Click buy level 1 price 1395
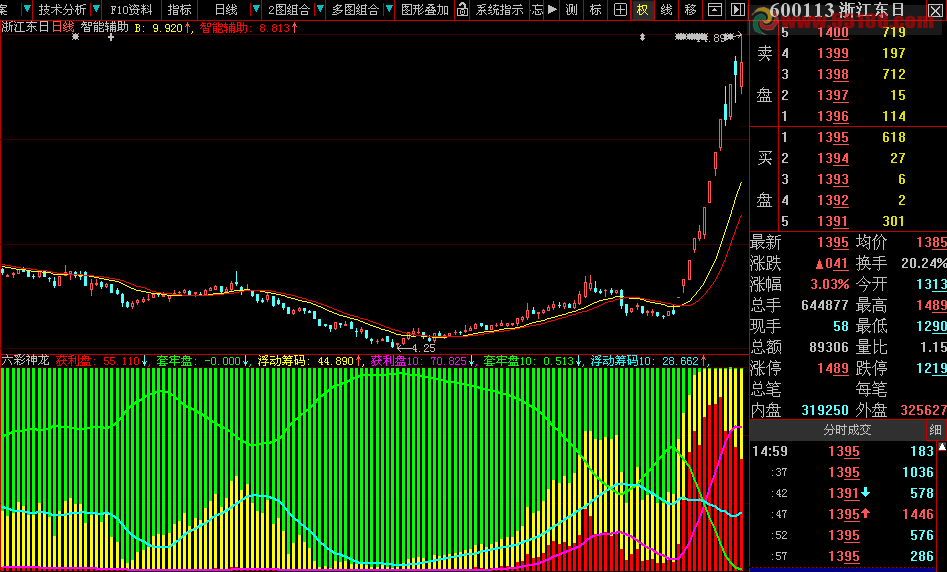This screenshot has width=947, height=572. coord(833,137)
